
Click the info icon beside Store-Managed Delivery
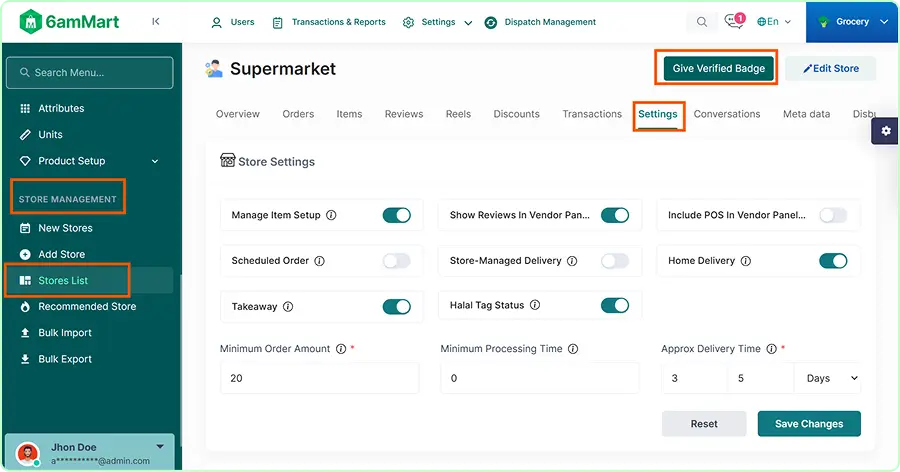click(572, 261)
